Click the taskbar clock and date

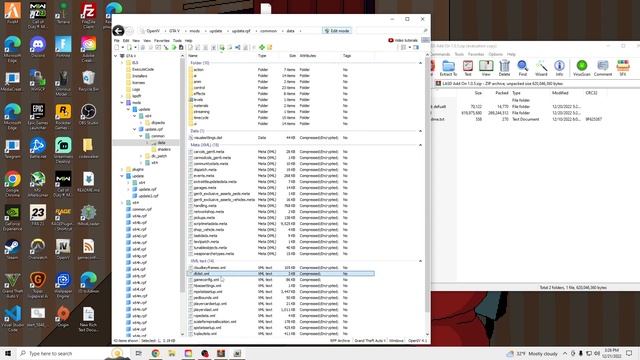point(611,353)
